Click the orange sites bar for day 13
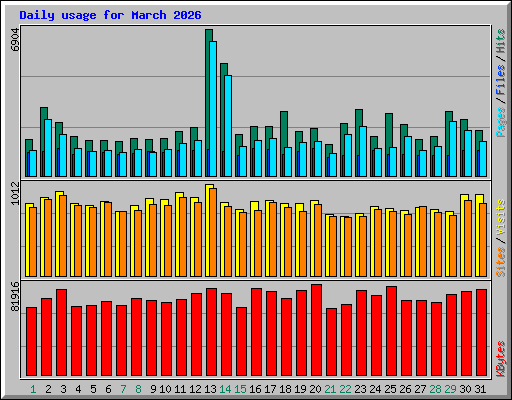The width and height of the screenshot is (512, 400). [x=213, y=232]
